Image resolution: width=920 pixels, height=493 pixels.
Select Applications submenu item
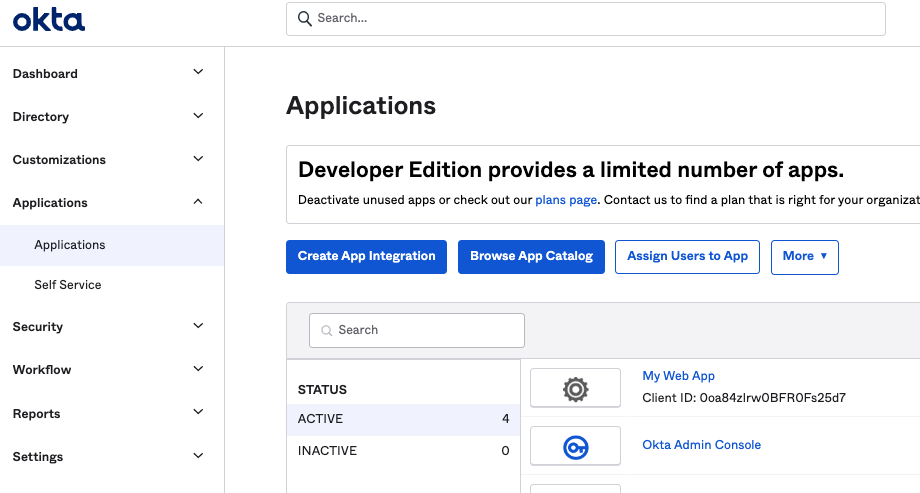coord(70,245)
